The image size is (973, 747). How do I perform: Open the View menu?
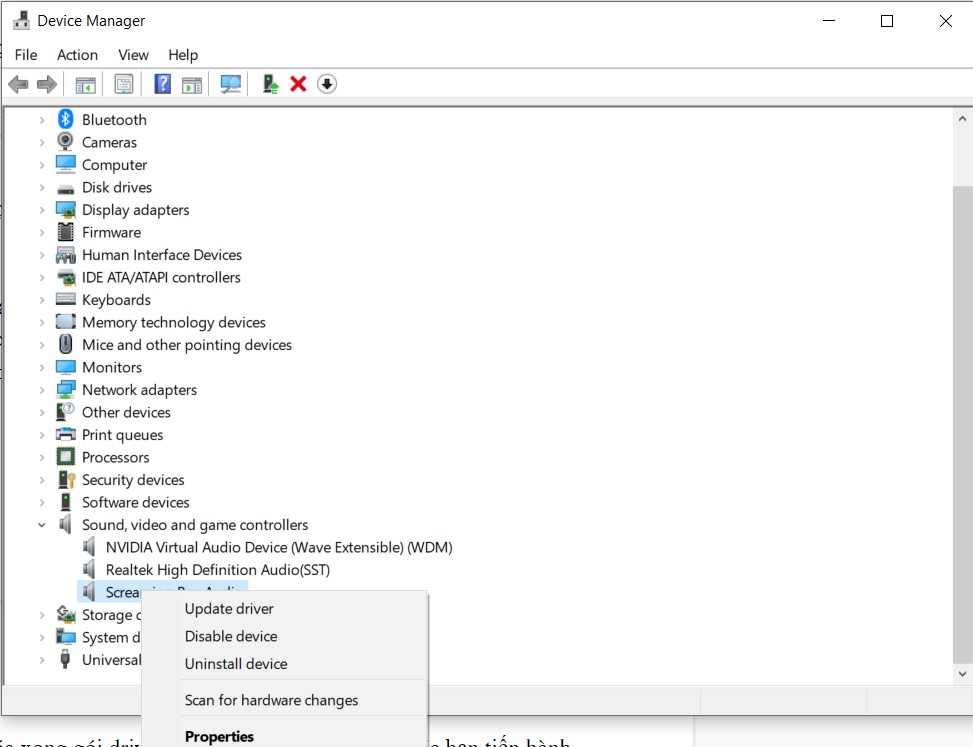point(133,55)
